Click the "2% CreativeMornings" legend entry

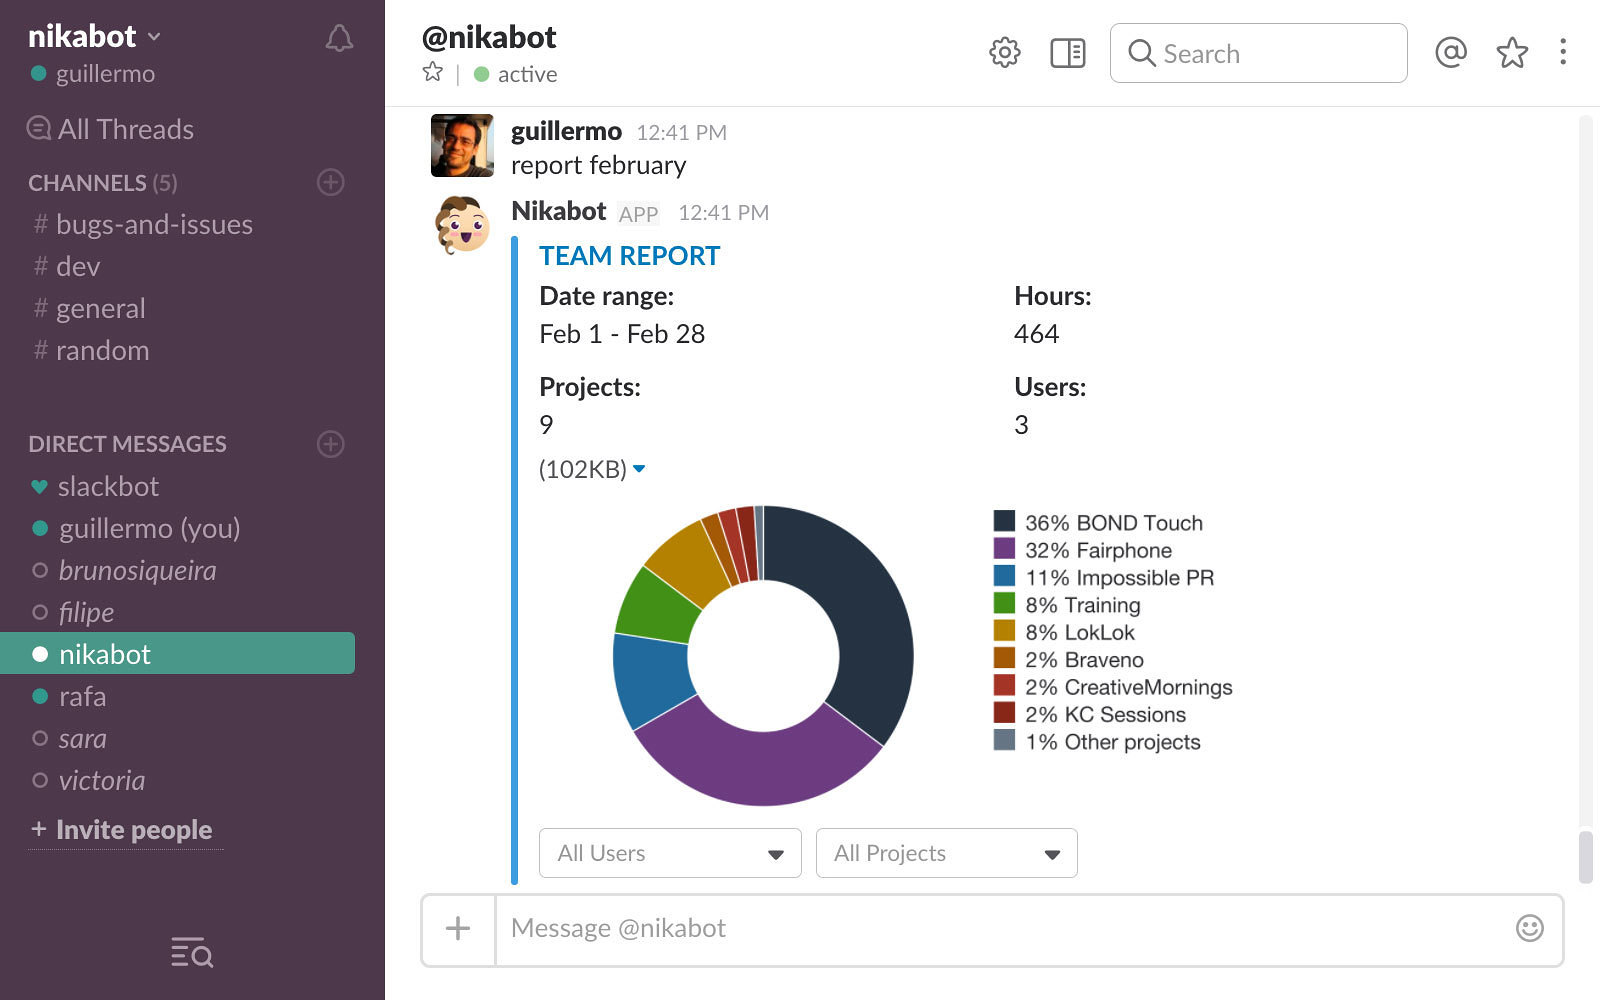point(1113,687)
